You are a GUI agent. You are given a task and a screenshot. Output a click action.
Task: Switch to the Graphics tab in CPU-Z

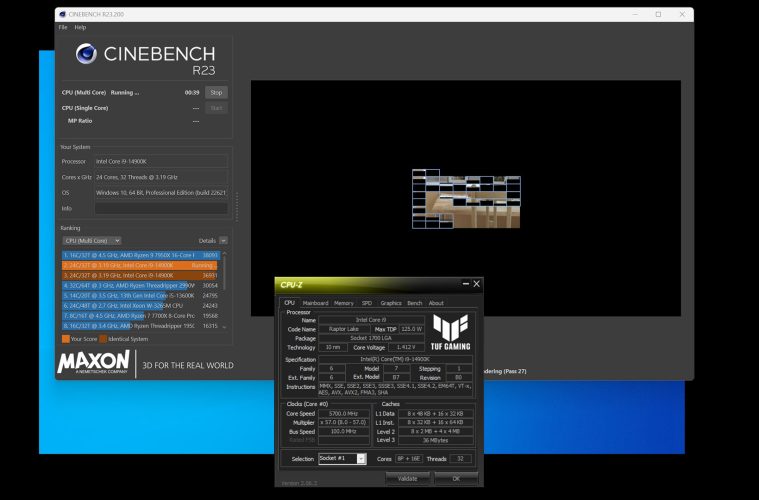pos(391,303)
